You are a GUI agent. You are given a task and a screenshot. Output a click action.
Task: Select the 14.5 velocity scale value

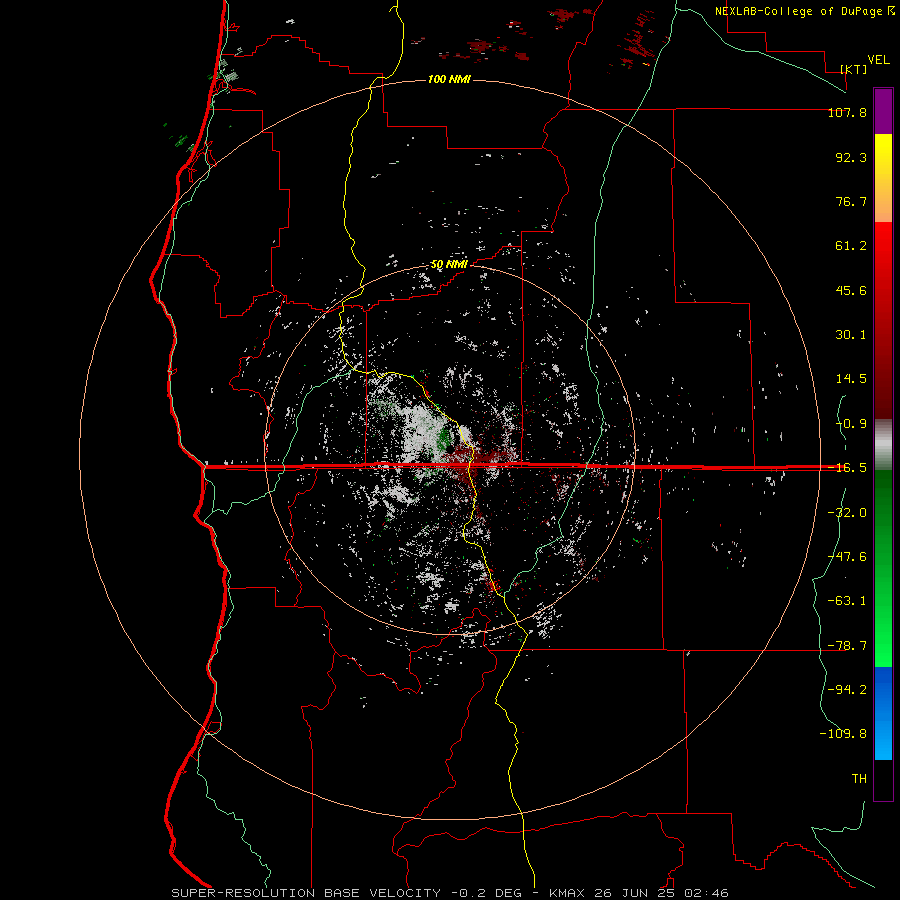(x=851, y=379)
